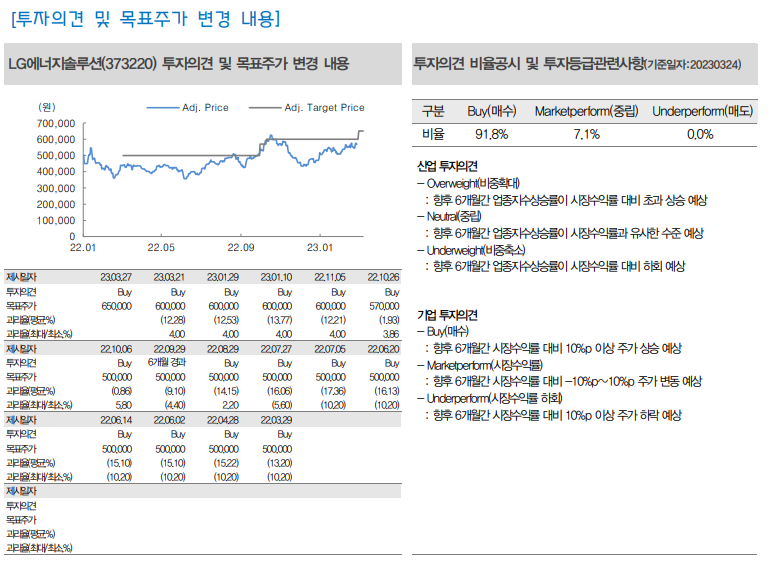Select the date cell '22.09.29'
772x563 pixels.
tap(169, 349)
